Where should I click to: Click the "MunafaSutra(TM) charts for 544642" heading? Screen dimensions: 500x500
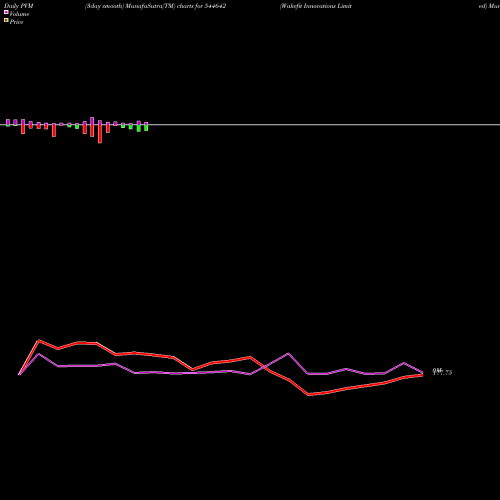[176, 6]
